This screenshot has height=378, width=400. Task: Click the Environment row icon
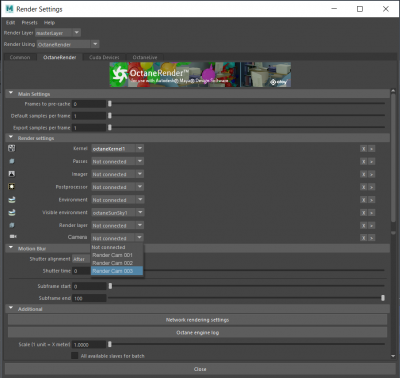12,199
